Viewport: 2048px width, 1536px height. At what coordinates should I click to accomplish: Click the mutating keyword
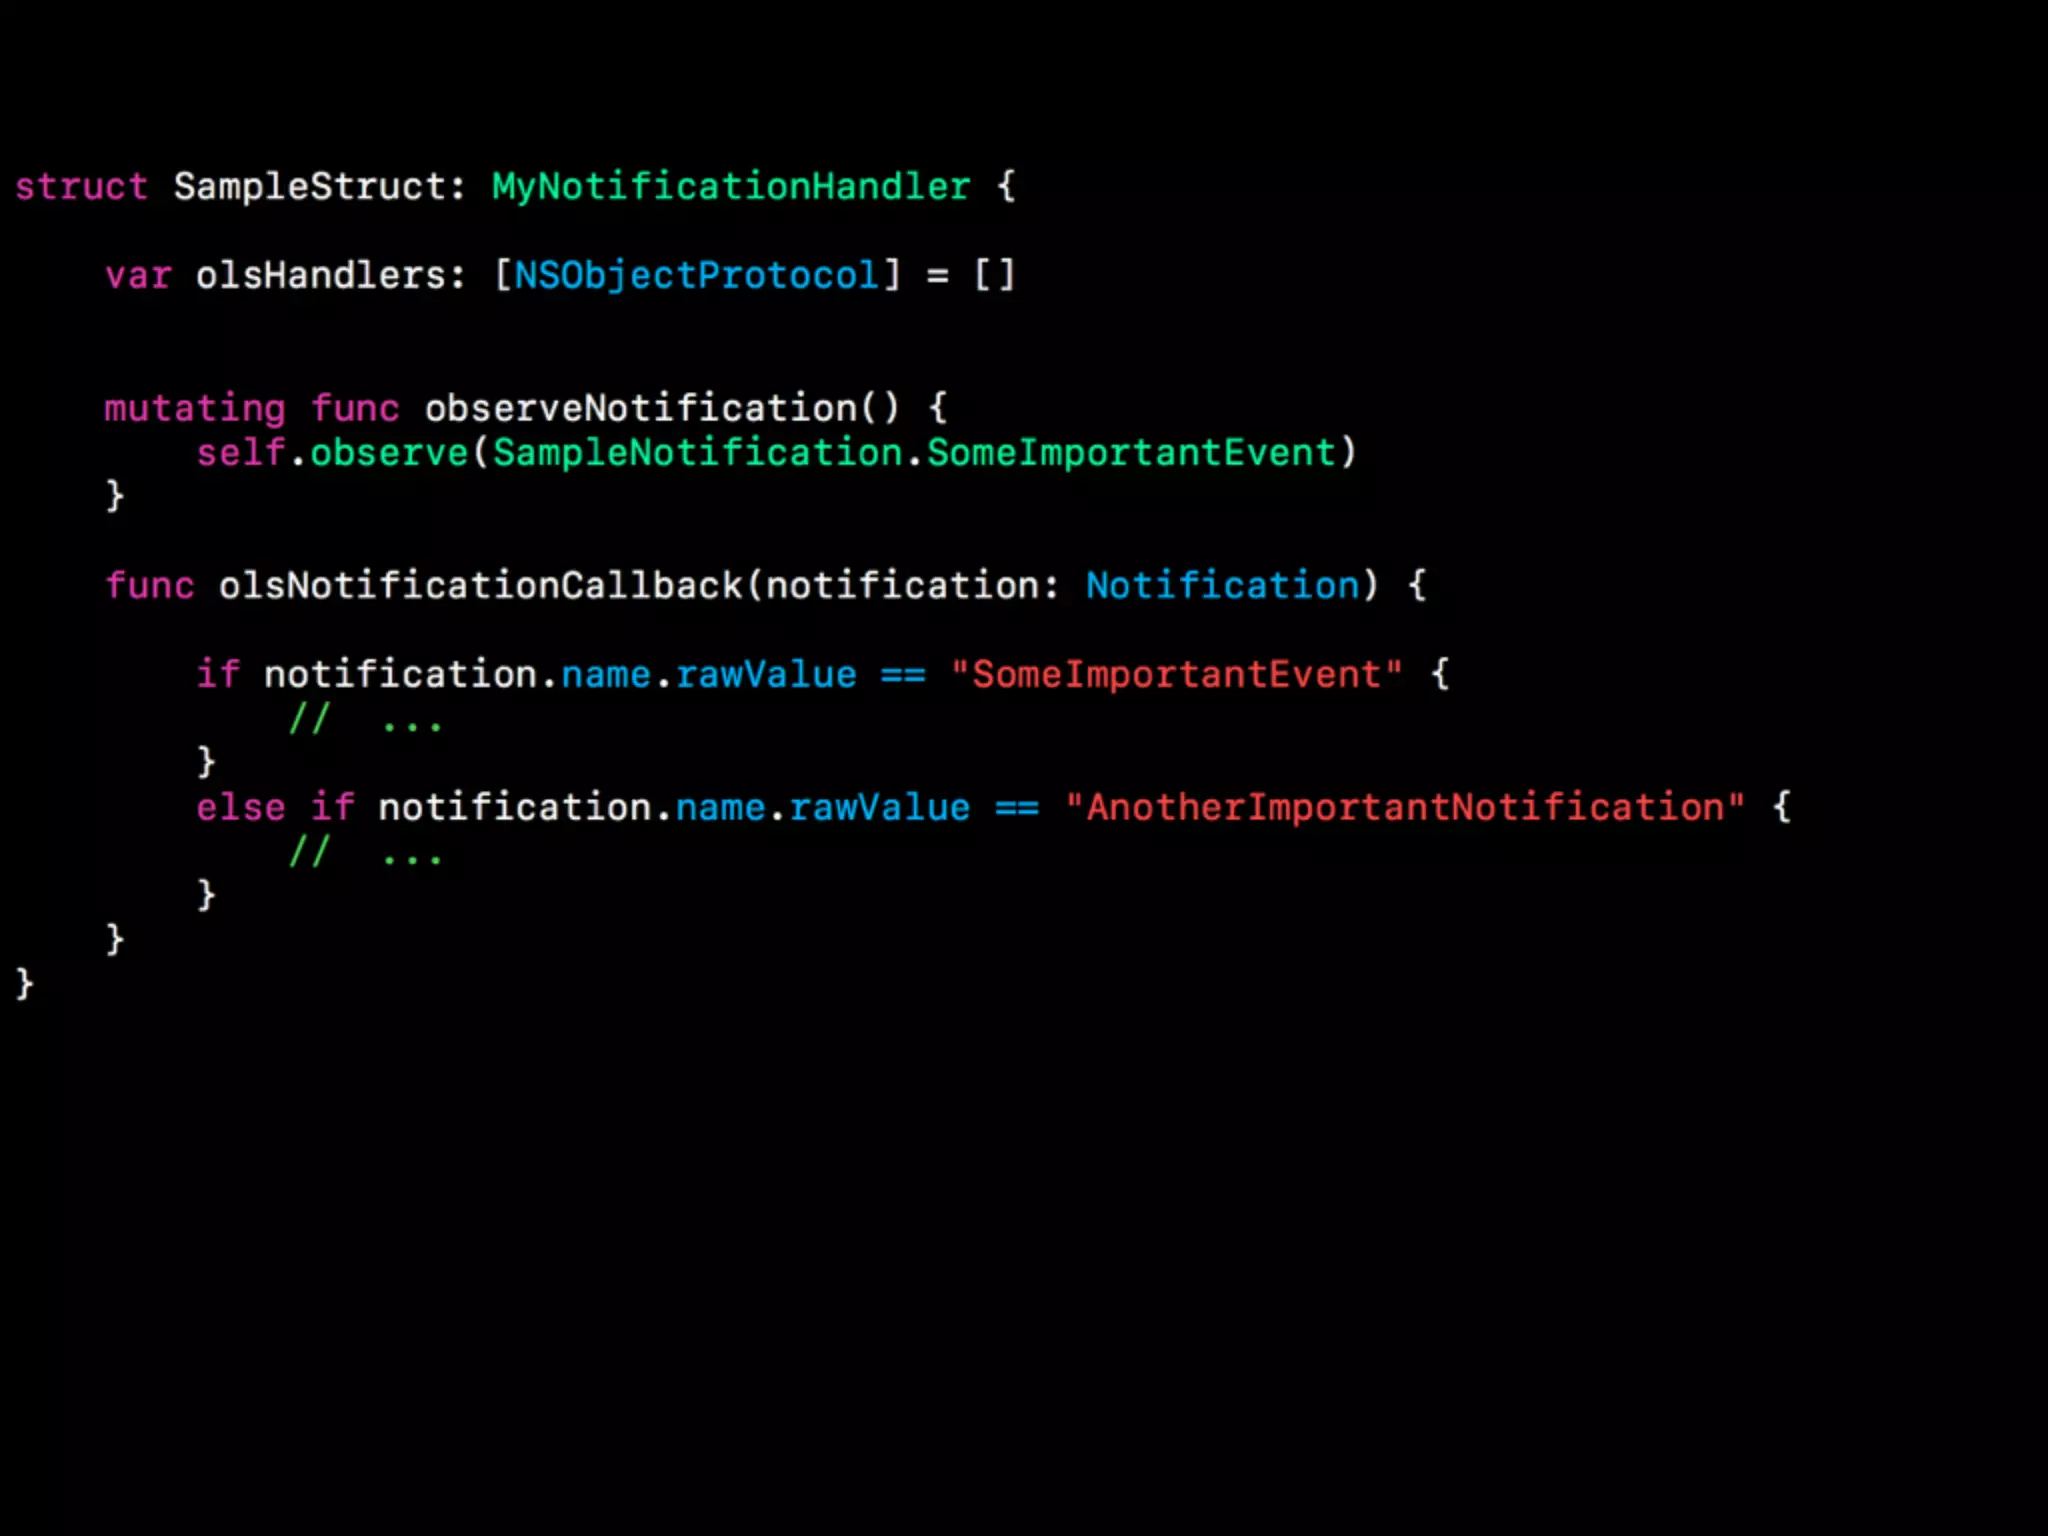click(x=195, y=410)
